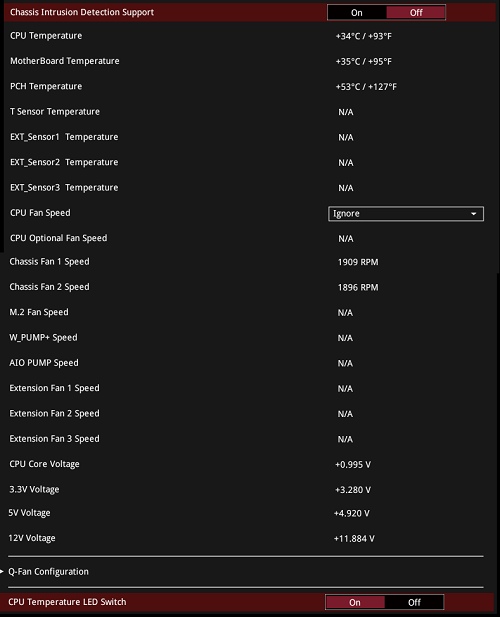Click the EXT_Sensor1 Temperature label
Screen dimensions: 500x617
64,137
